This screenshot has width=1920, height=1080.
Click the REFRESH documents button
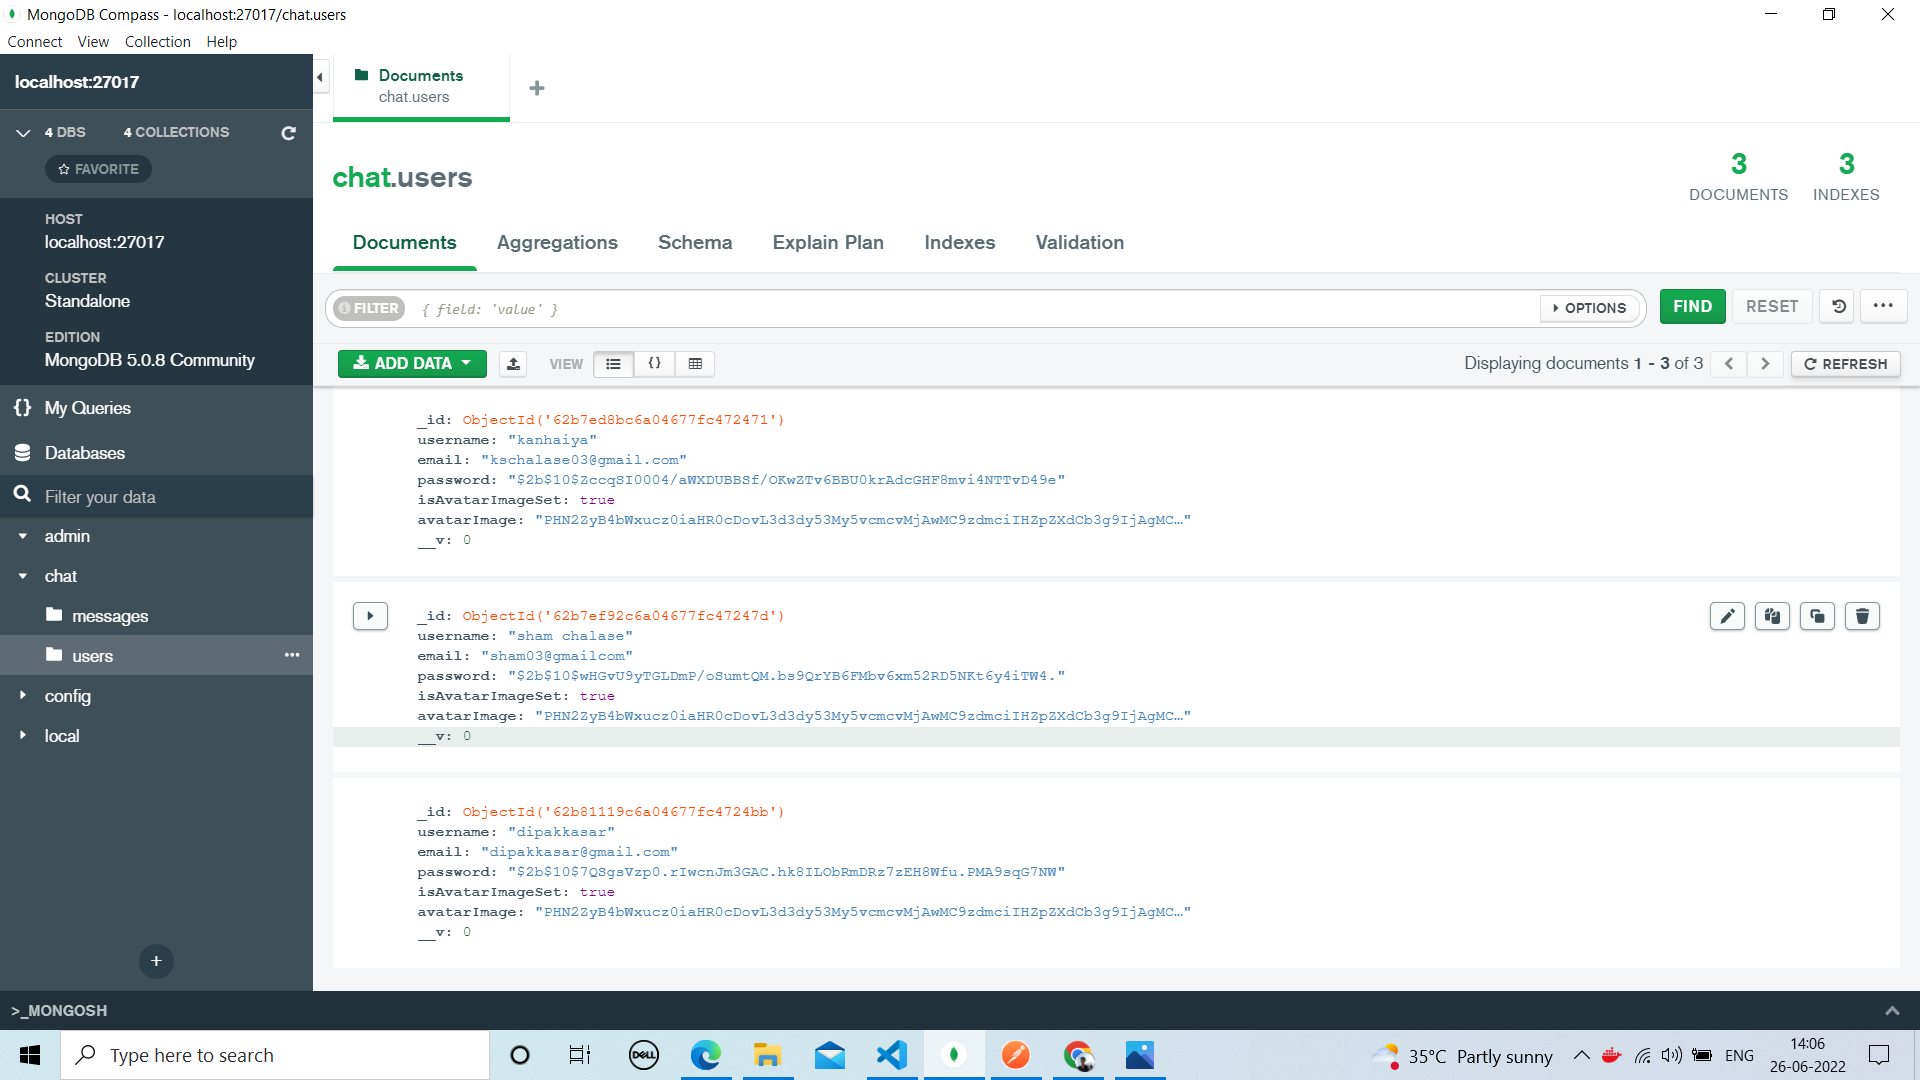point(1845,364)
